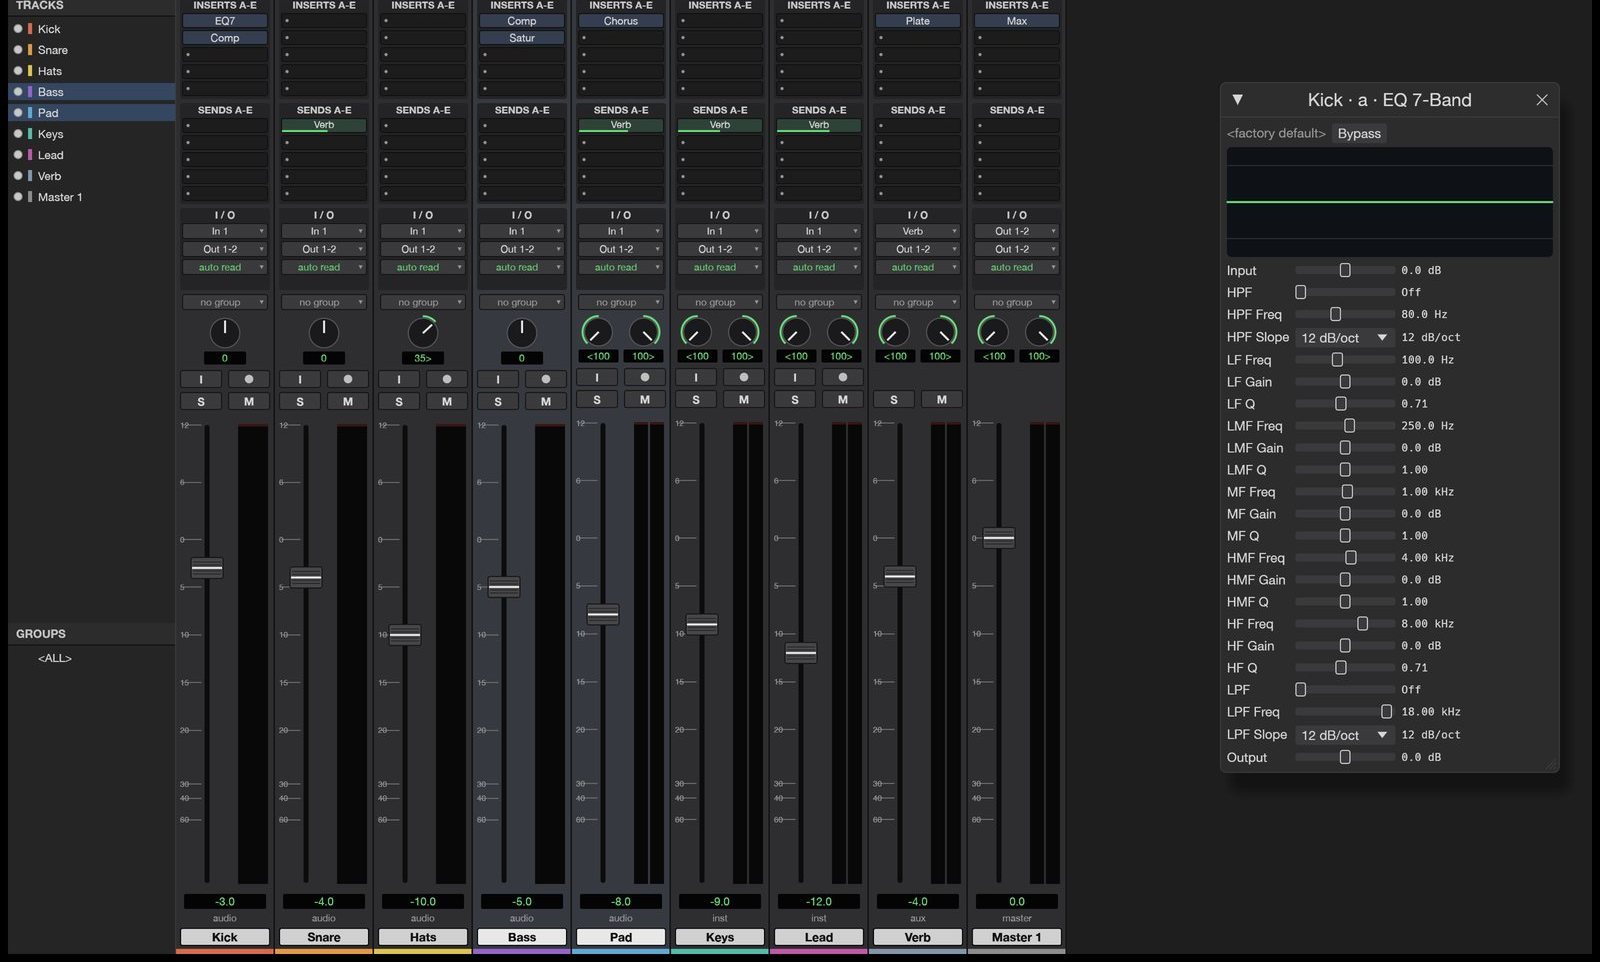Mute the Verb aux channel
The width and height of the screenshot is (1600, 962).
click(x=942, y=399)
